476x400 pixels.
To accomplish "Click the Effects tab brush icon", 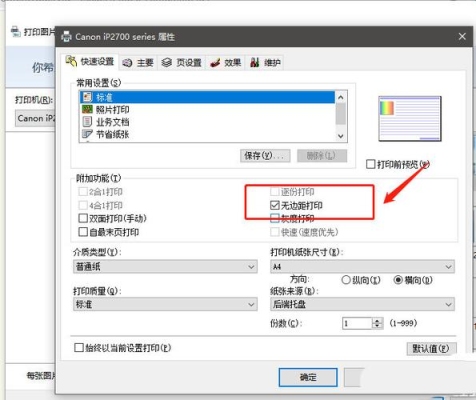I will tap(215, 62).
